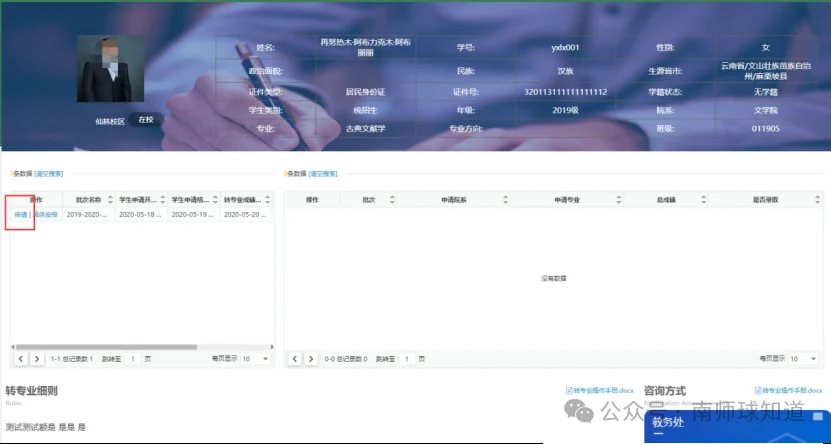Click left table horizontal scrollbar
Screen dimensions: 831x444
pyautogui.click(x=106, y=347)
